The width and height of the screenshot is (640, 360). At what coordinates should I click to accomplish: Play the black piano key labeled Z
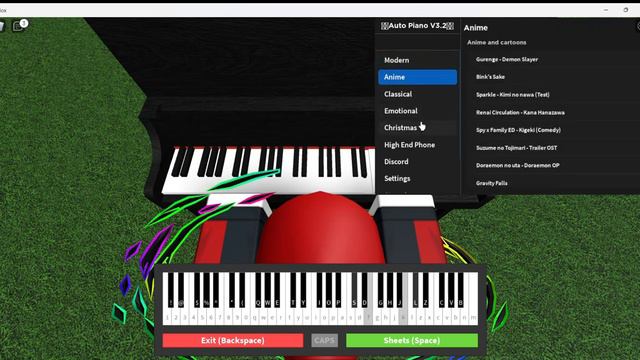click(x=425, y=290)
